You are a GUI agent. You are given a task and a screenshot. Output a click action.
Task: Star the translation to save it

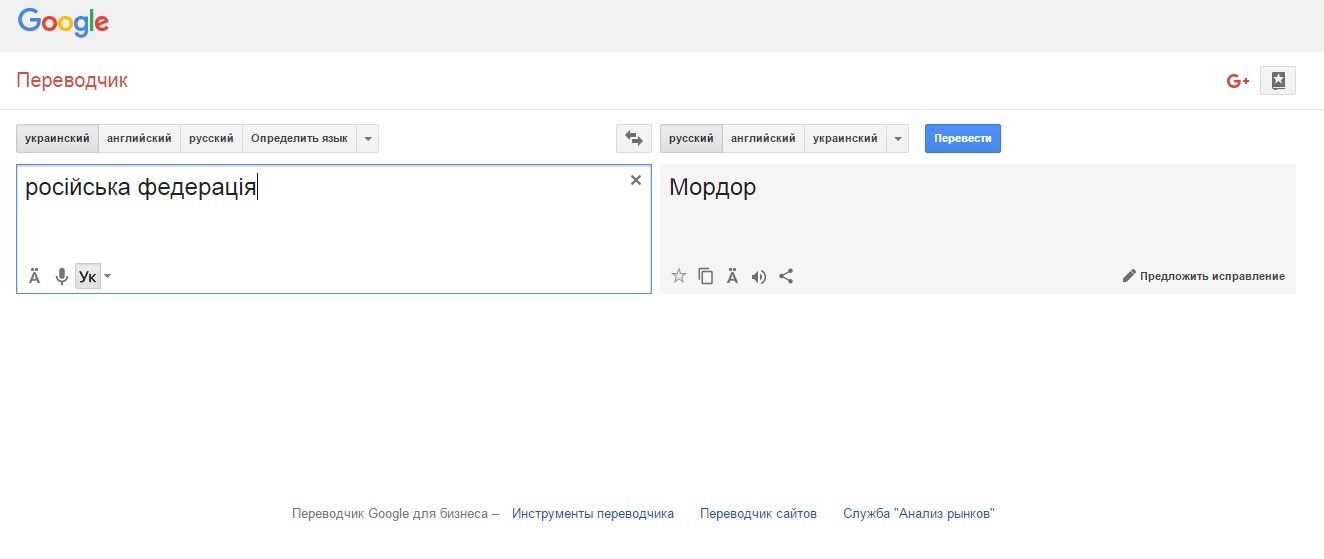pyautogui.click(x=678, y=277)
